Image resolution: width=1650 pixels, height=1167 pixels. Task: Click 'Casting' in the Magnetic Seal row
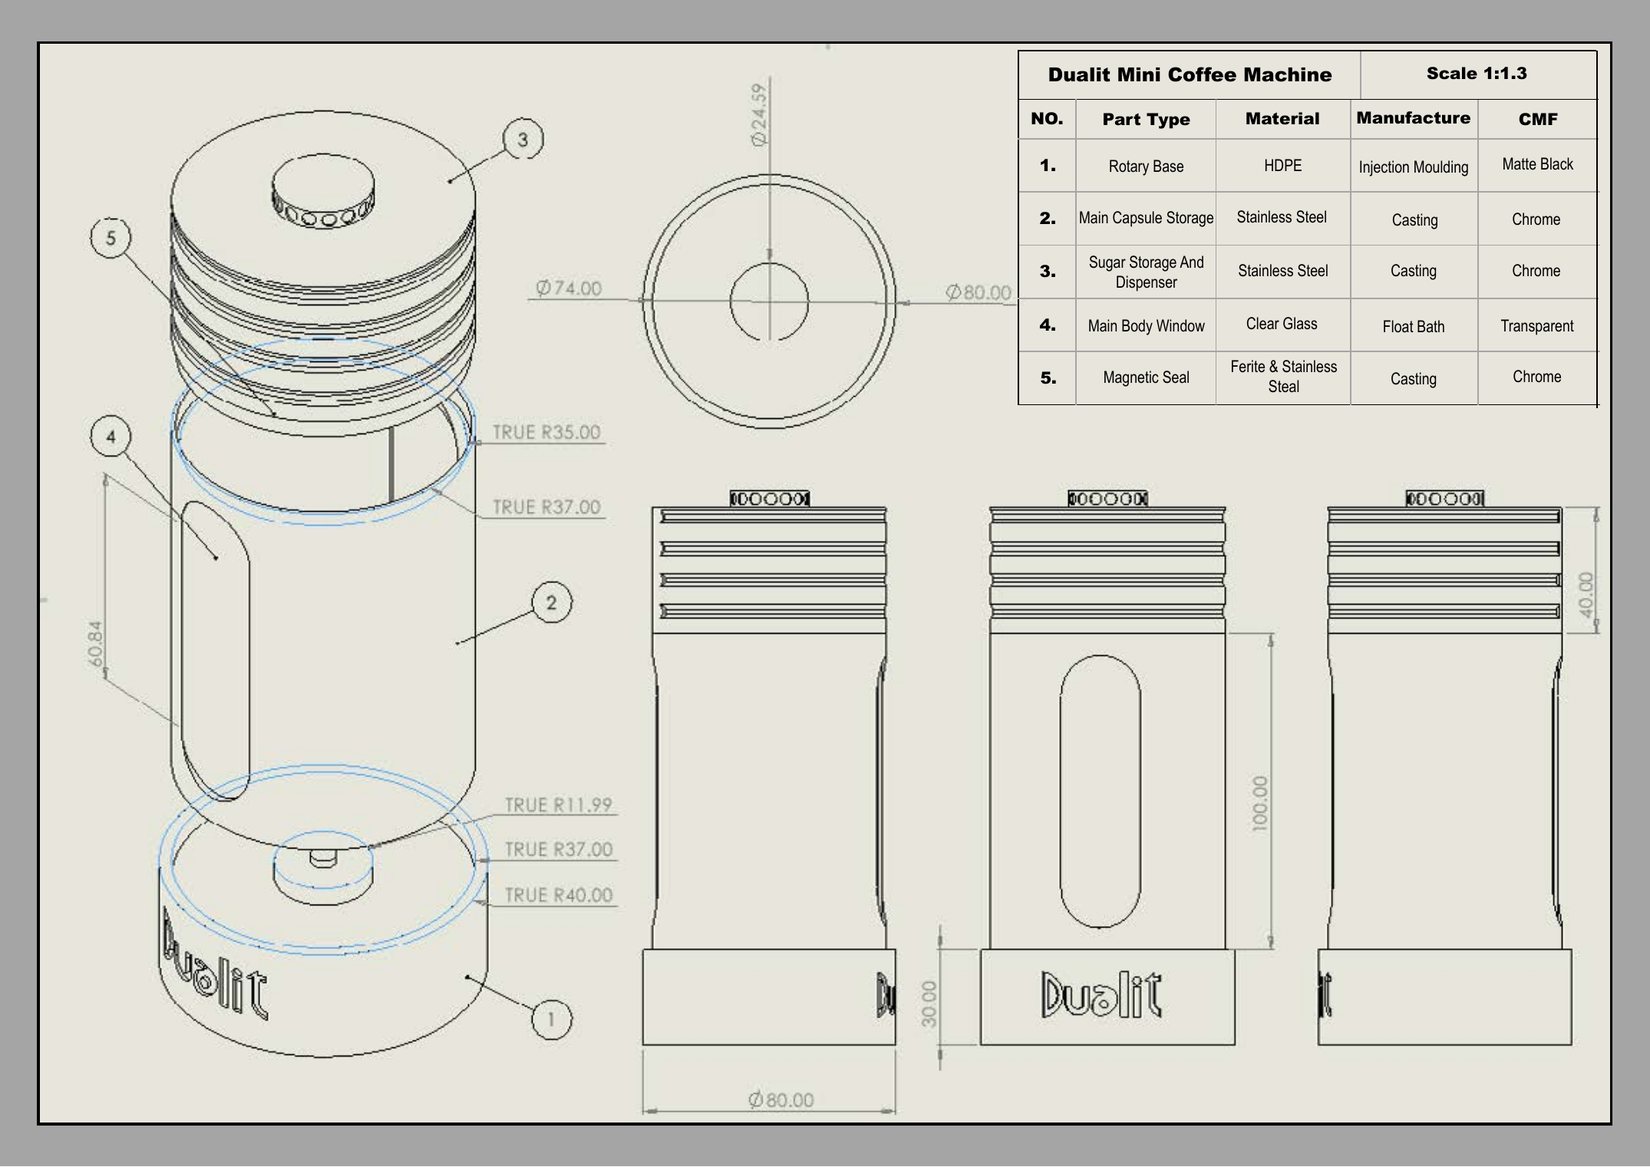[x=1413, y=379]
